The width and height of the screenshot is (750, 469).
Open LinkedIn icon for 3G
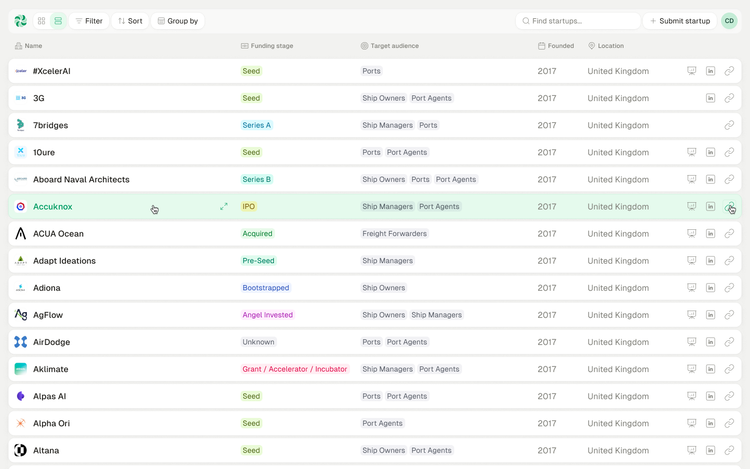(710, 98)
